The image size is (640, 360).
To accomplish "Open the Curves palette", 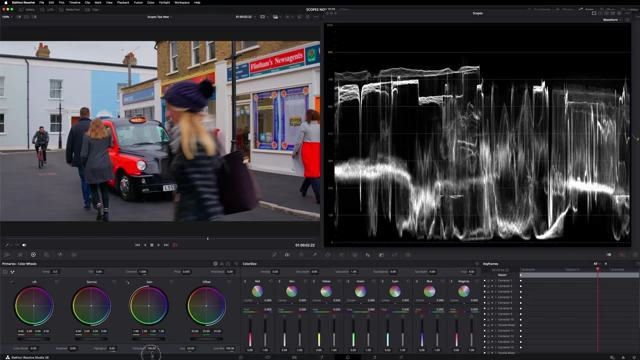I will (274, 255).
